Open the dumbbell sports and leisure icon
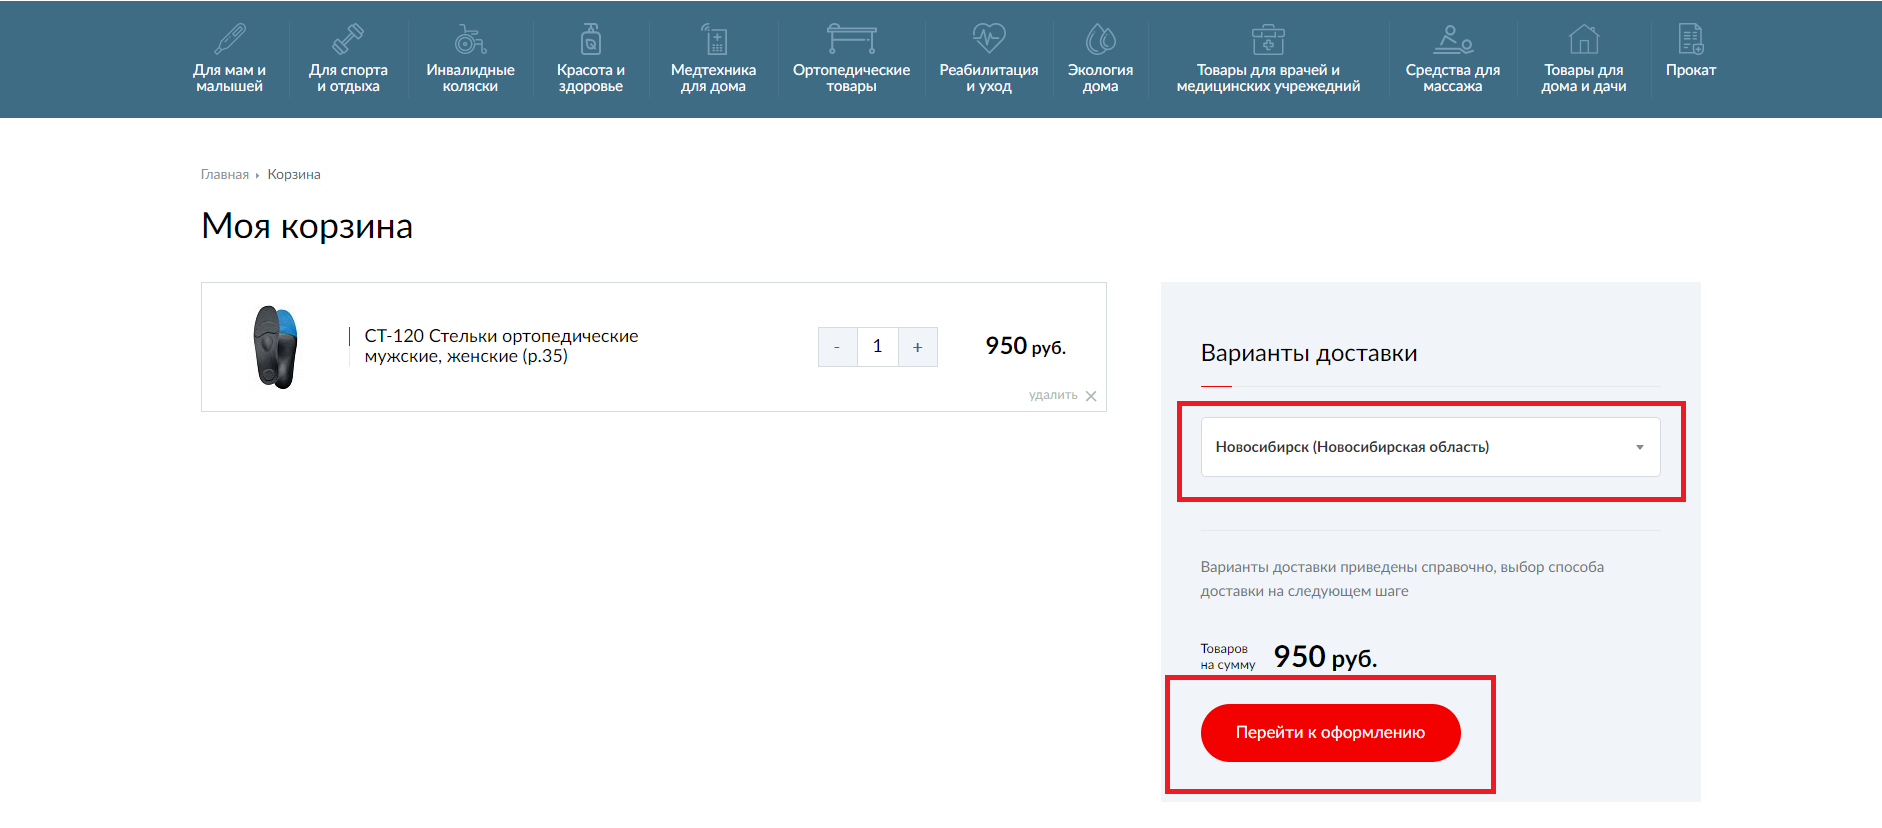This screenshot has width=1882, height=828. (348, 39)
